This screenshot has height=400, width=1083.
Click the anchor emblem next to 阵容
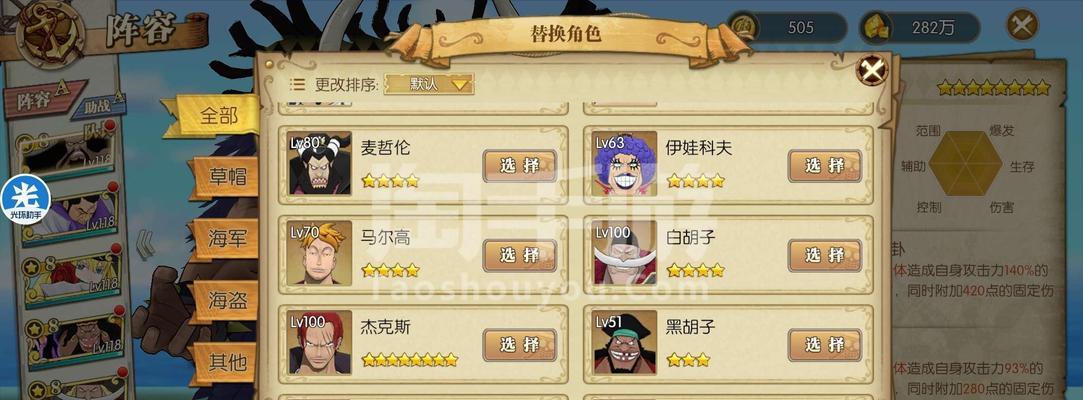click(x=50, y=32)
